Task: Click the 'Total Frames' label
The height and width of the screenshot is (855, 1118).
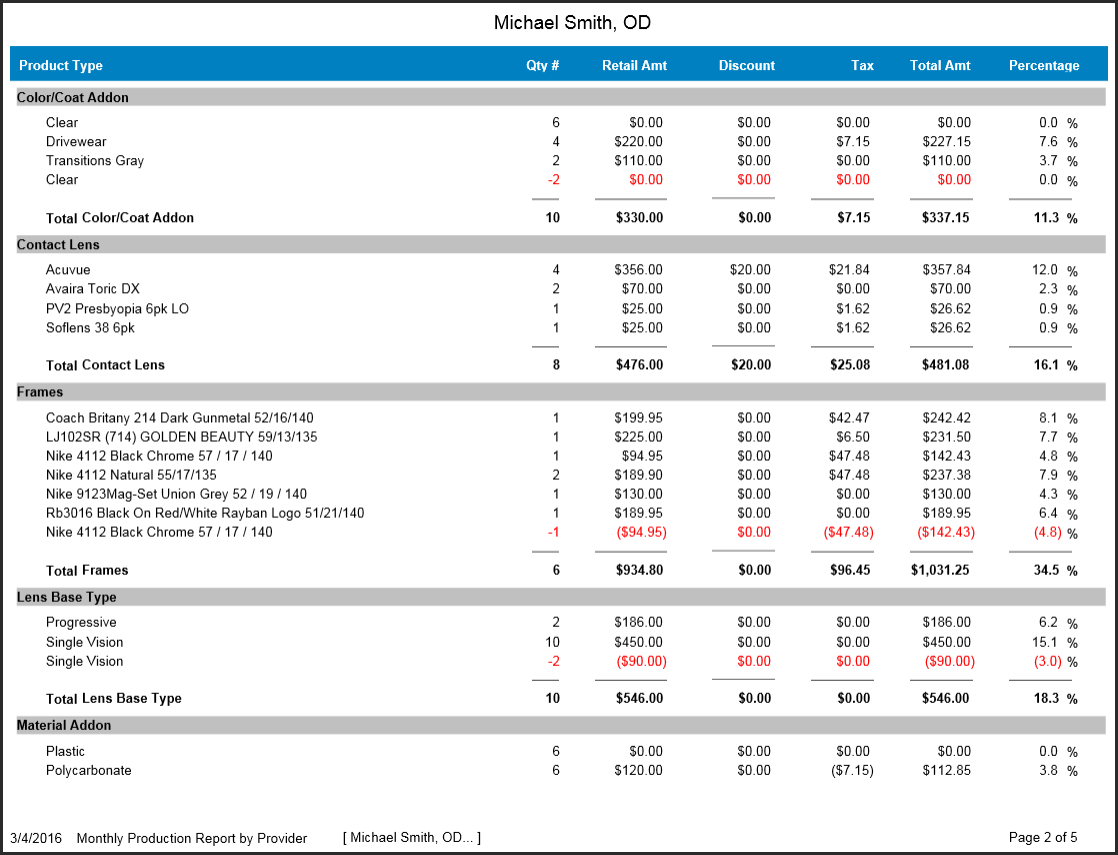Action: pyautogui.click(x=87, y=571)
